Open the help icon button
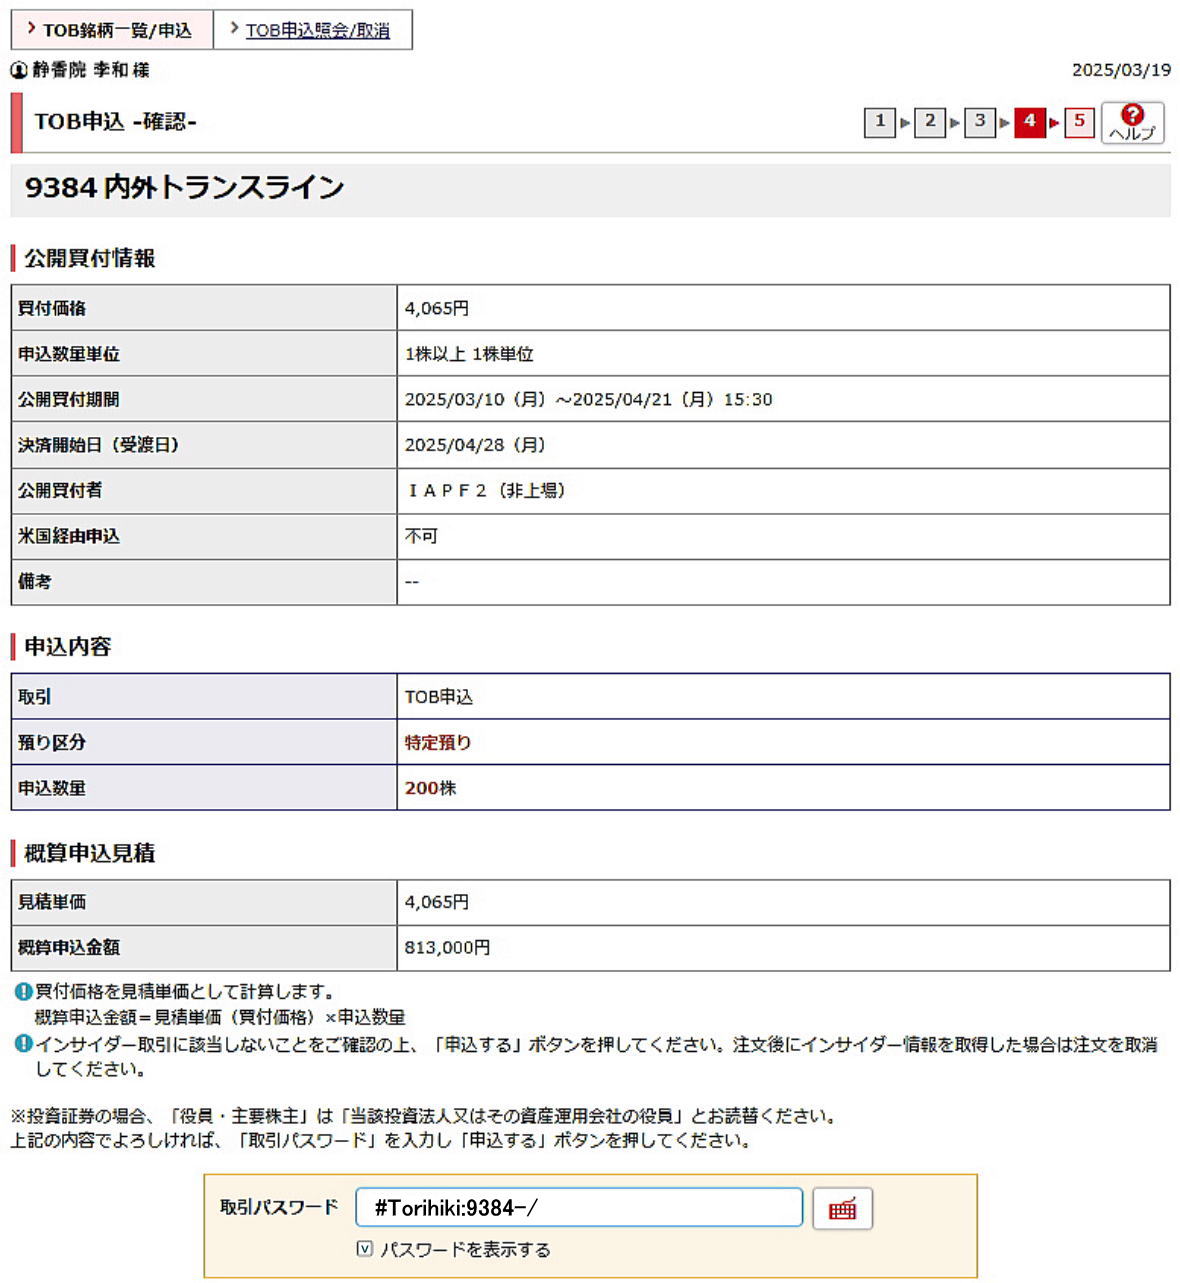Viewport: 1180px width, 1283px height. [x=1132, y=123]
